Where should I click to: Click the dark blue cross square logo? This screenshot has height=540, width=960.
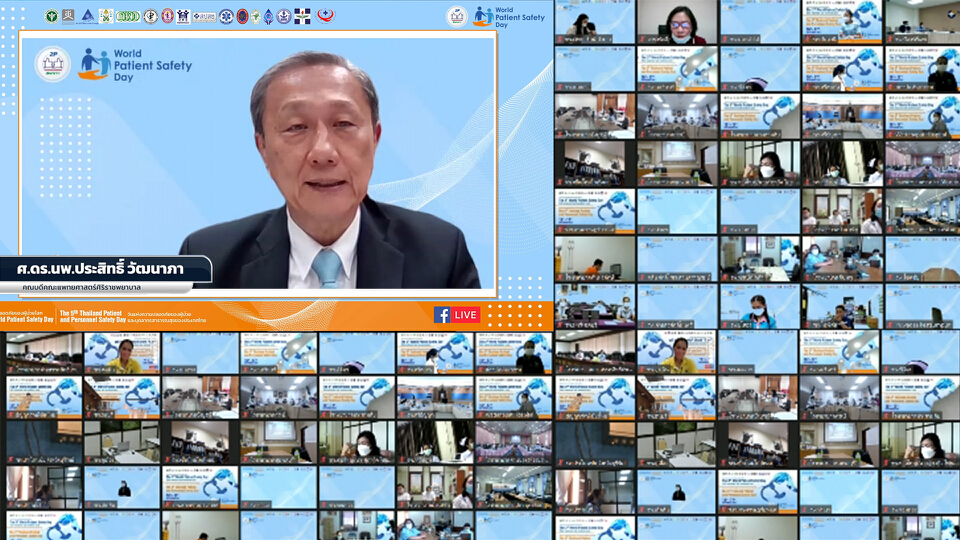[x=302, y=16]
